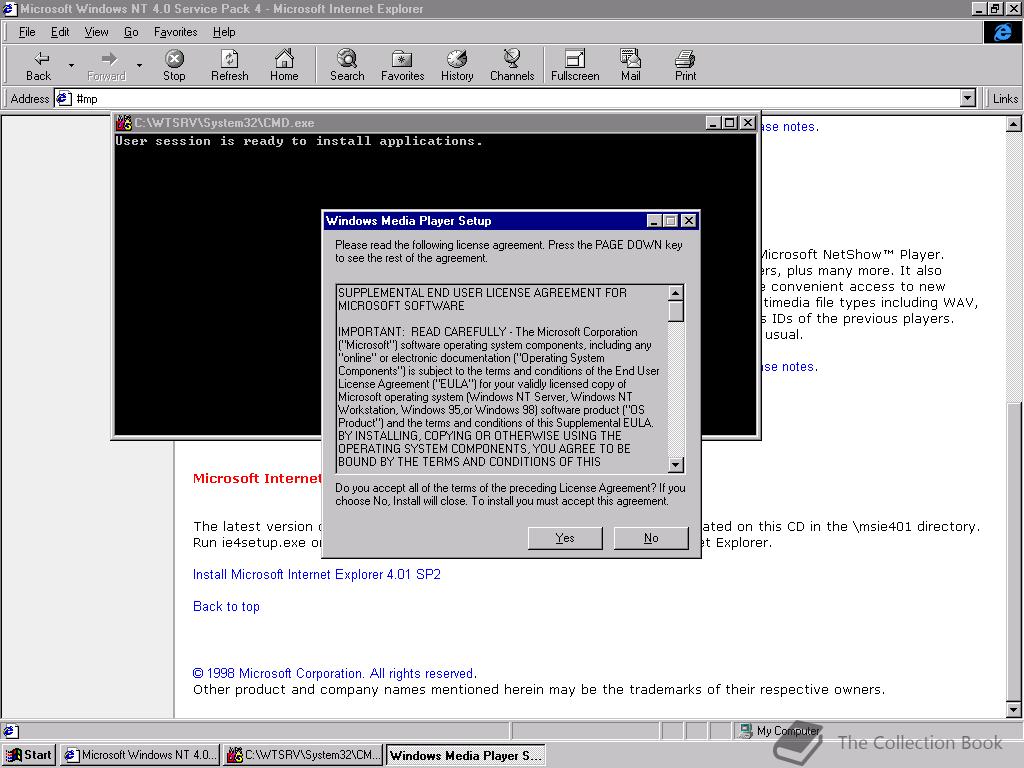Switch to CMD.exe taskbar button
1024x768 pixels.
point(303,755)
